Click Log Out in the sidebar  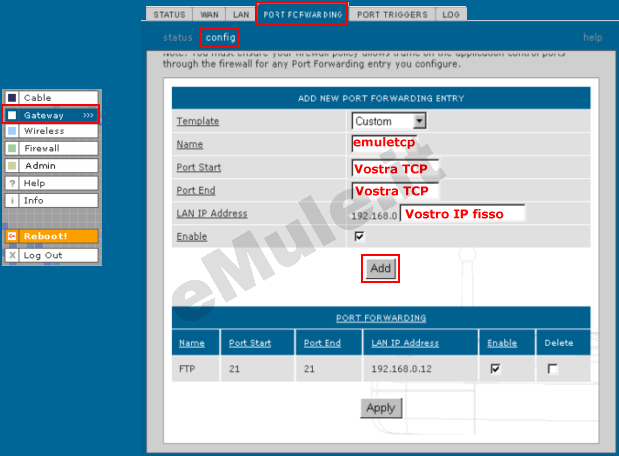[x=51, y=255]
